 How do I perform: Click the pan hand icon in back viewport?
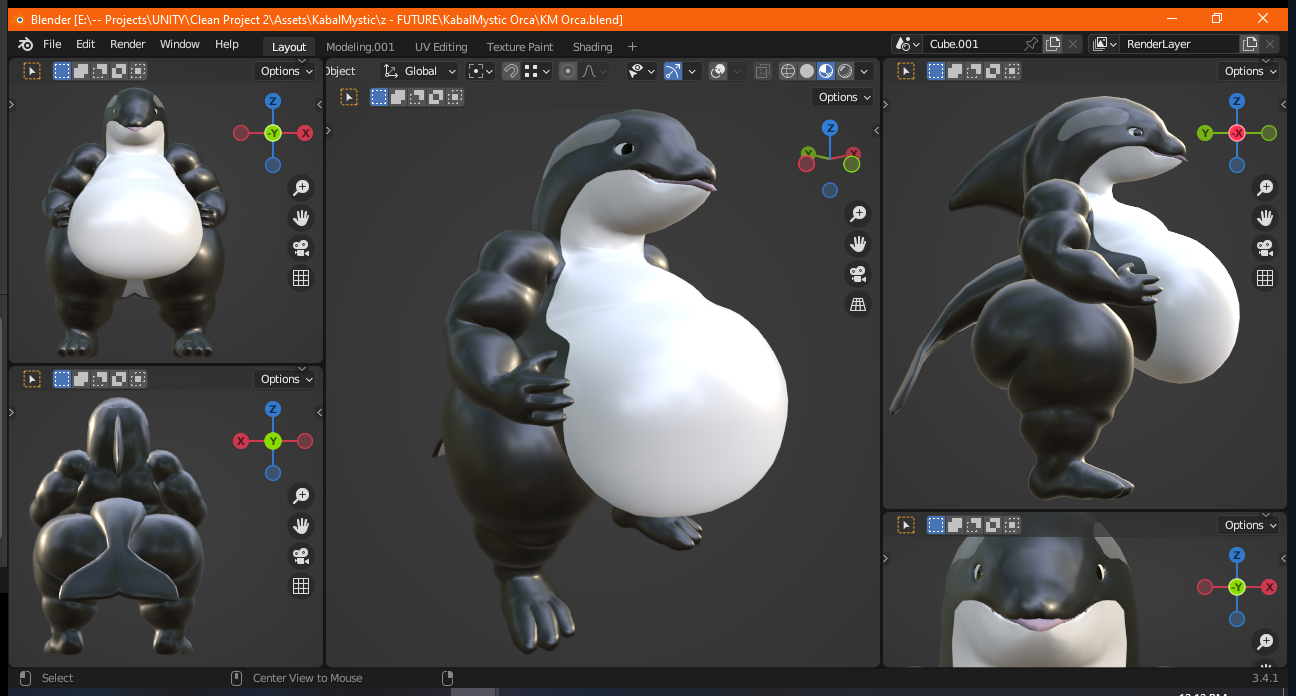pos(301,525)
